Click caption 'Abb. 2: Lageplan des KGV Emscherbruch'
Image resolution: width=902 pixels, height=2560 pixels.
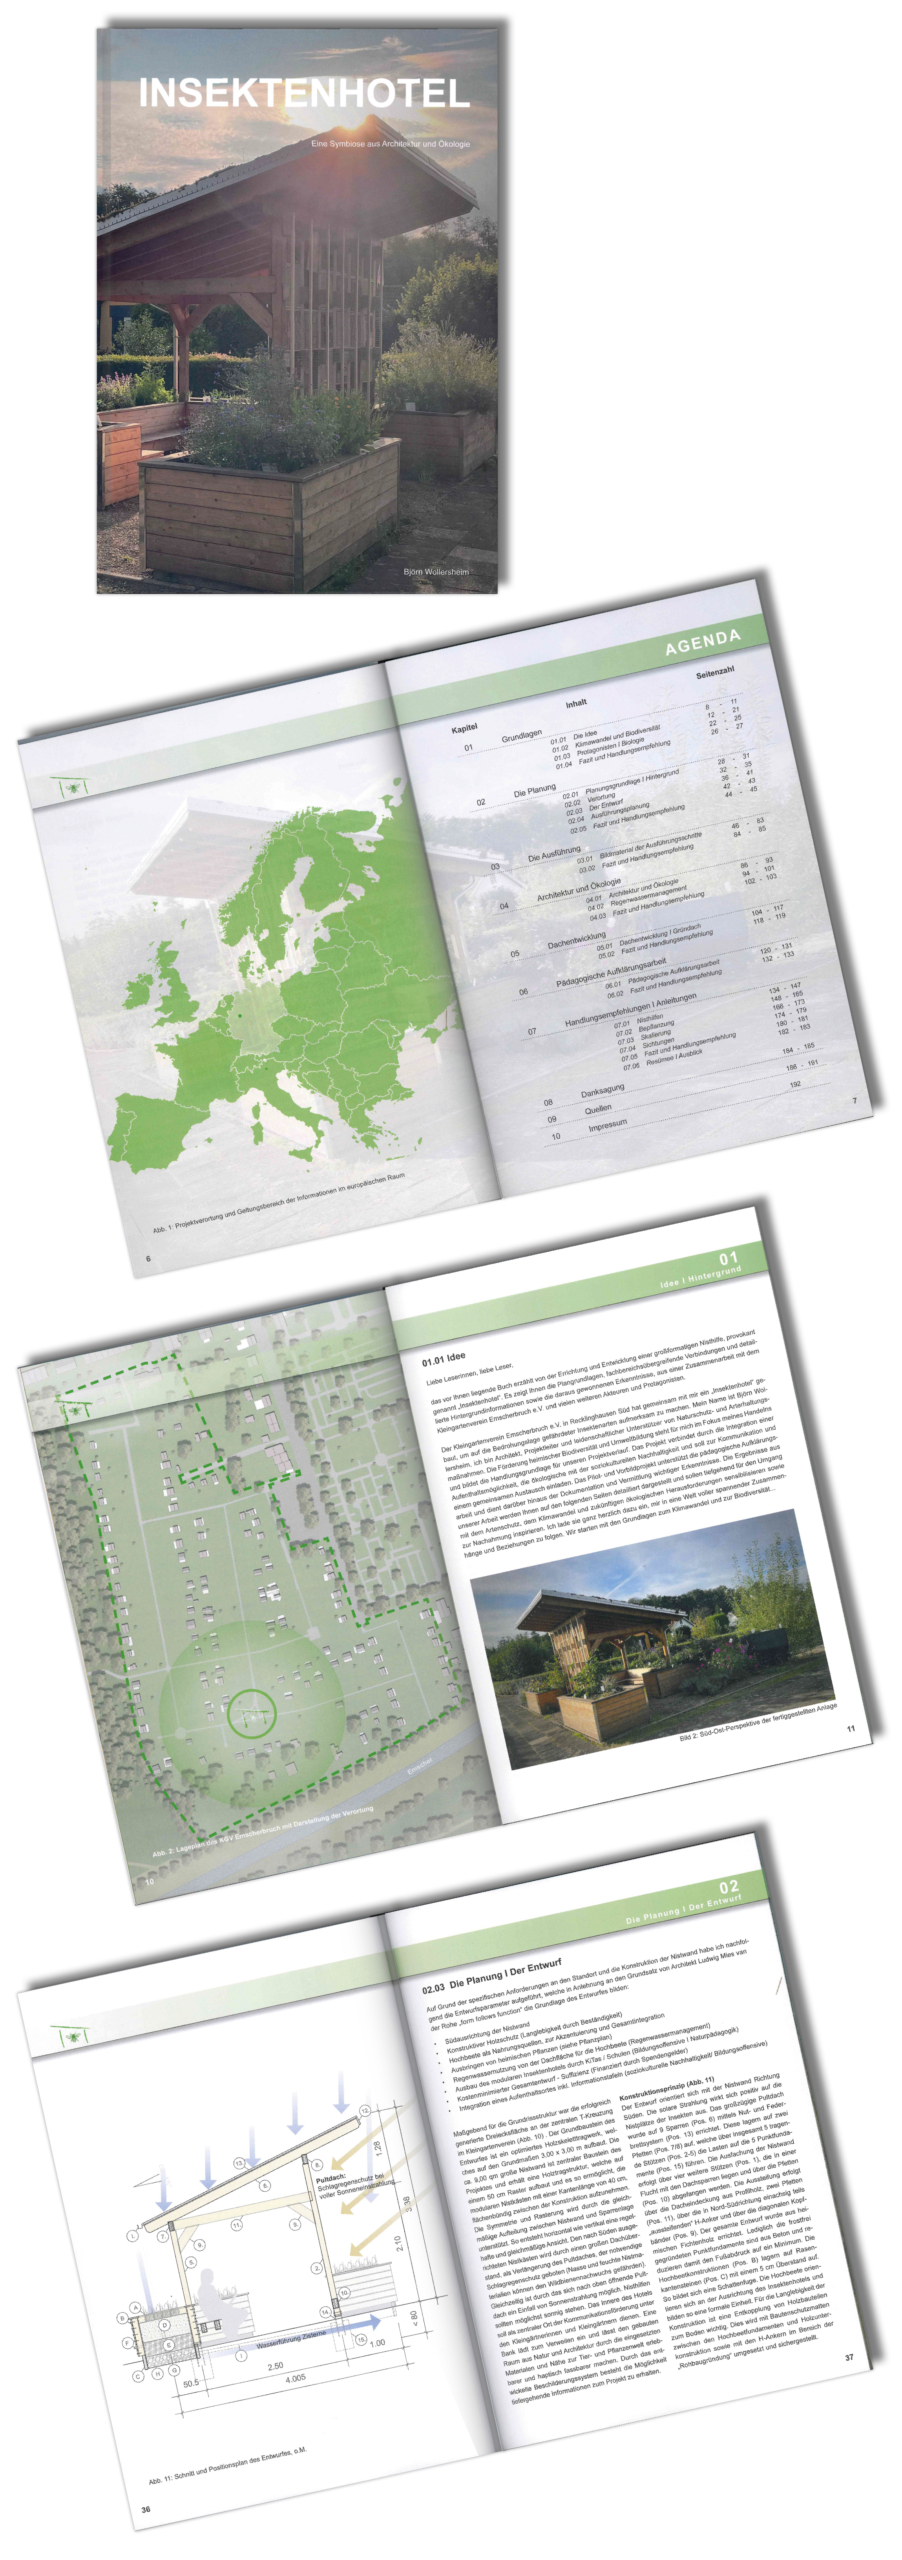point(262,1831)
